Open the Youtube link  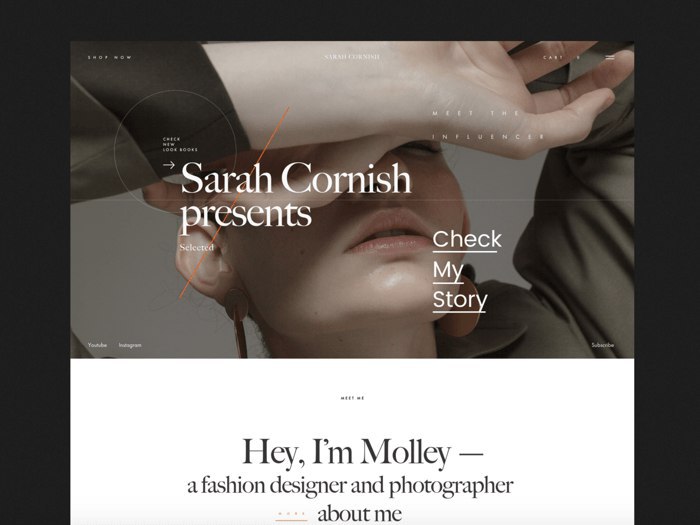click(x=97, y=345)
